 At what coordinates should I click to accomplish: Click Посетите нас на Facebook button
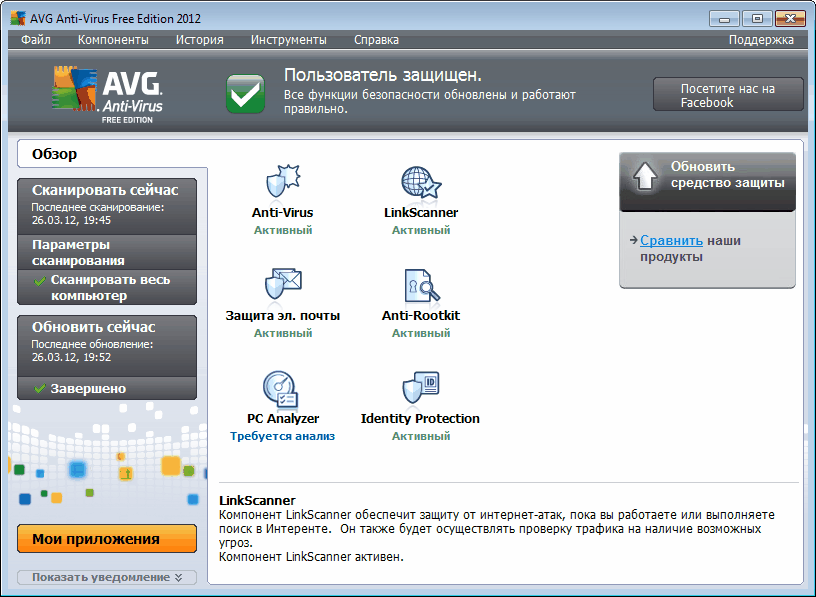coord(728,95)
